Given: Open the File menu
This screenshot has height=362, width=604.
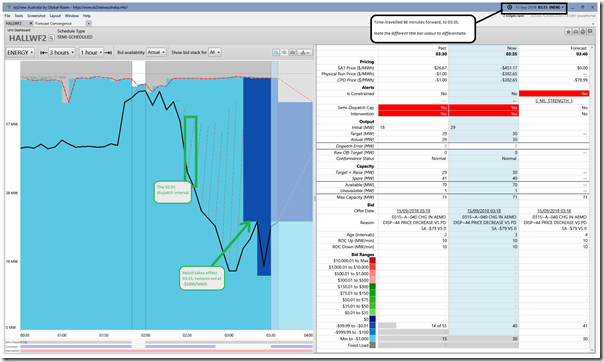Looking at the screenshot, I should (7, 16).
